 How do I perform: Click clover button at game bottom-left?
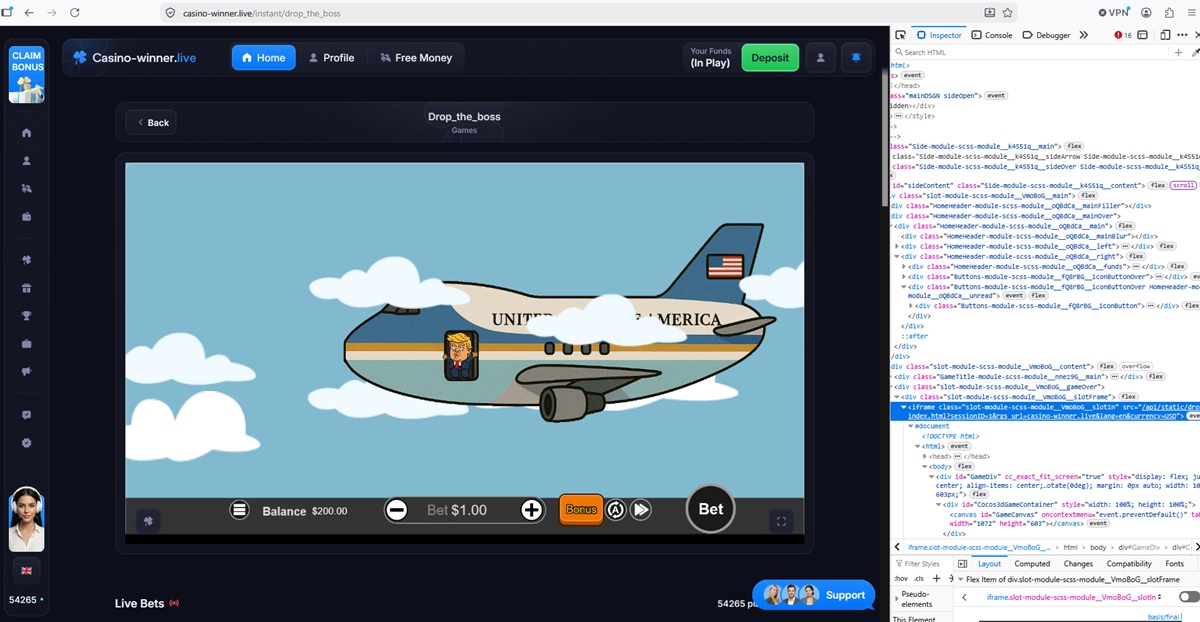coord(147,521)
